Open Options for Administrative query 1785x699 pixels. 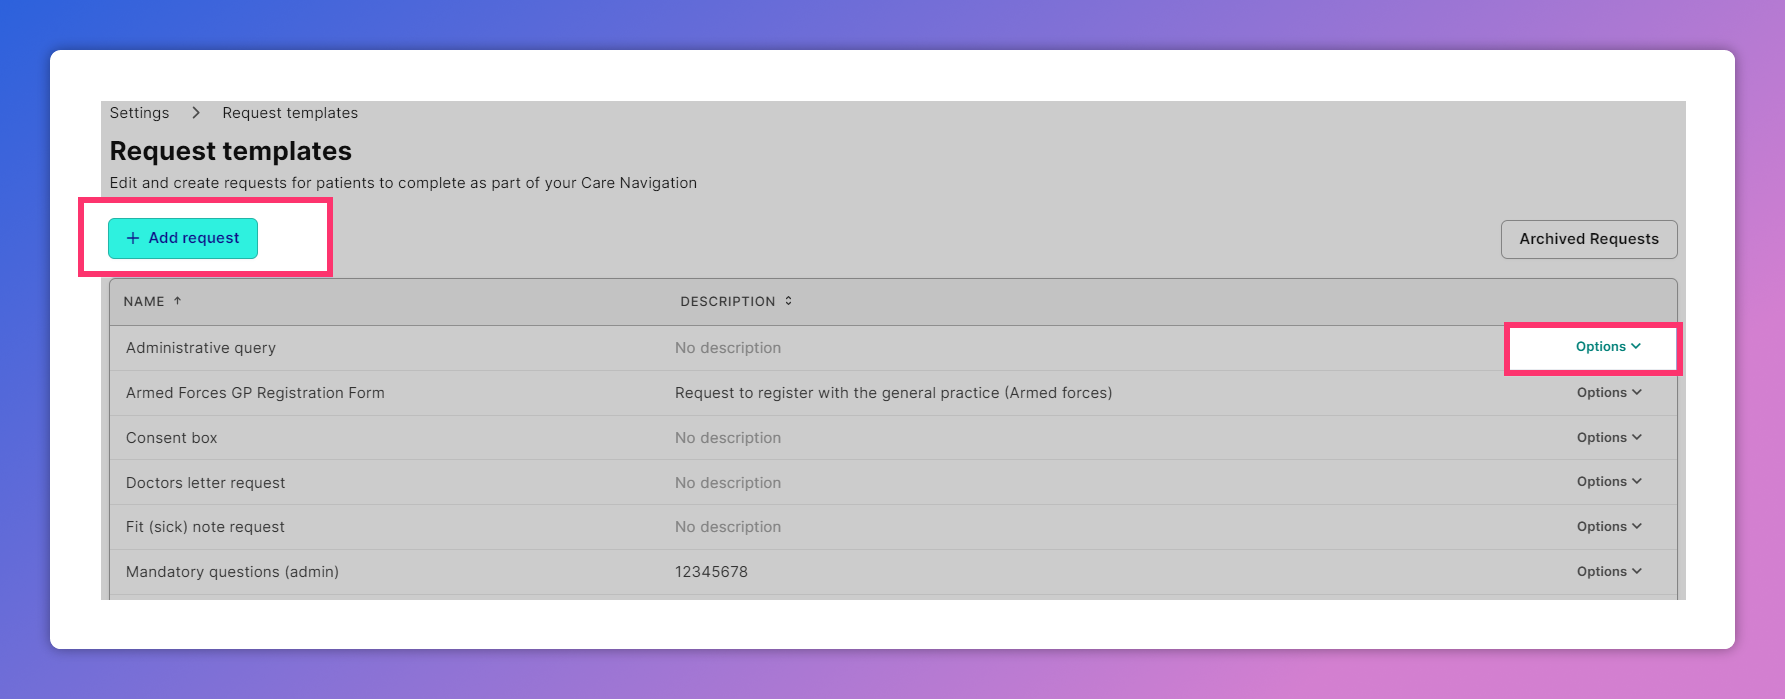(x=1608, y=347)
